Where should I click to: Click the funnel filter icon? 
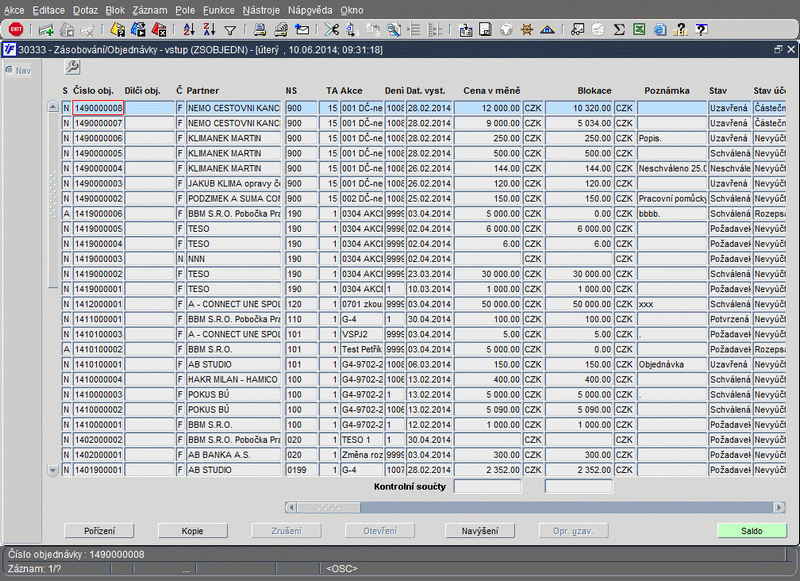[230, 31]
